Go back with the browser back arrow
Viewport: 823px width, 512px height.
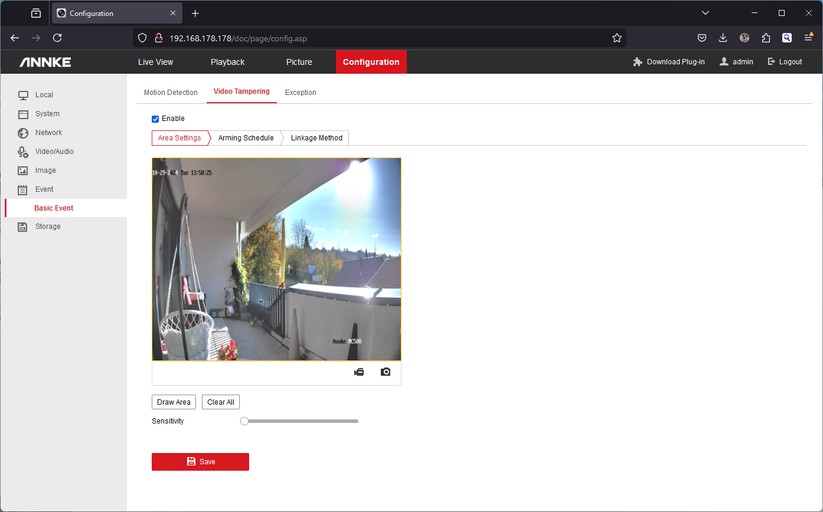[x=15, y=38]
